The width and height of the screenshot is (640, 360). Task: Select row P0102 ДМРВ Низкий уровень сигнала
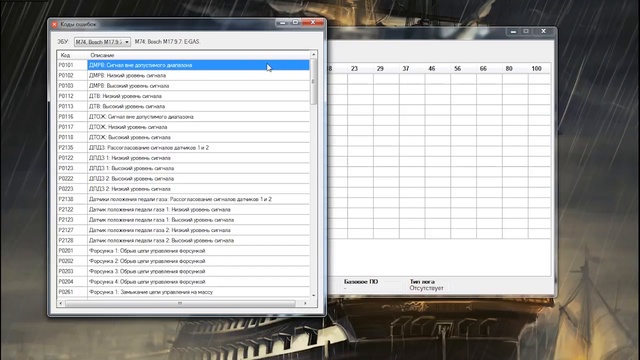click(x=183, y=76)
